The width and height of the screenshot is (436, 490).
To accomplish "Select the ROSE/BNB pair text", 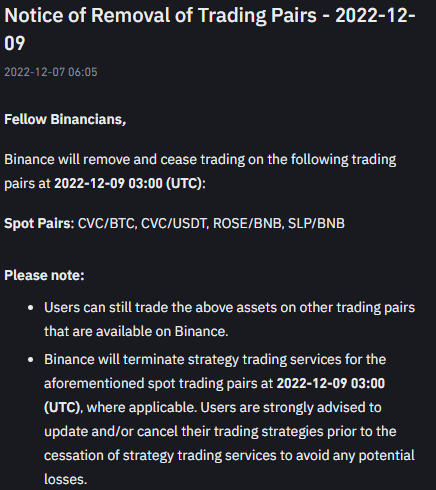I will click(247, 223).
